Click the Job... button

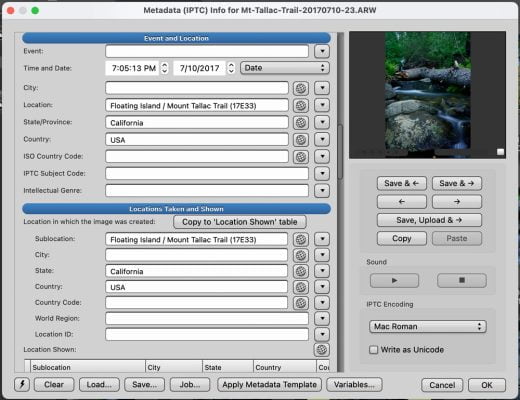[190, 385]
